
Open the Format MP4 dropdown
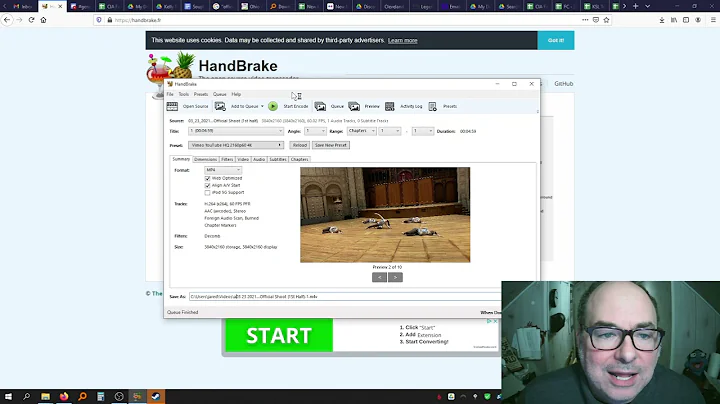click(x=223, y=170)
